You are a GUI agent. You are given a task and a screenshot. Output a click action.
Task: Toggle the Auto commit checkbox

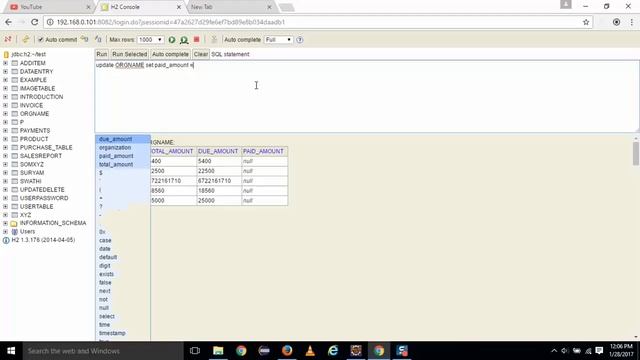[x=41, y=40]
